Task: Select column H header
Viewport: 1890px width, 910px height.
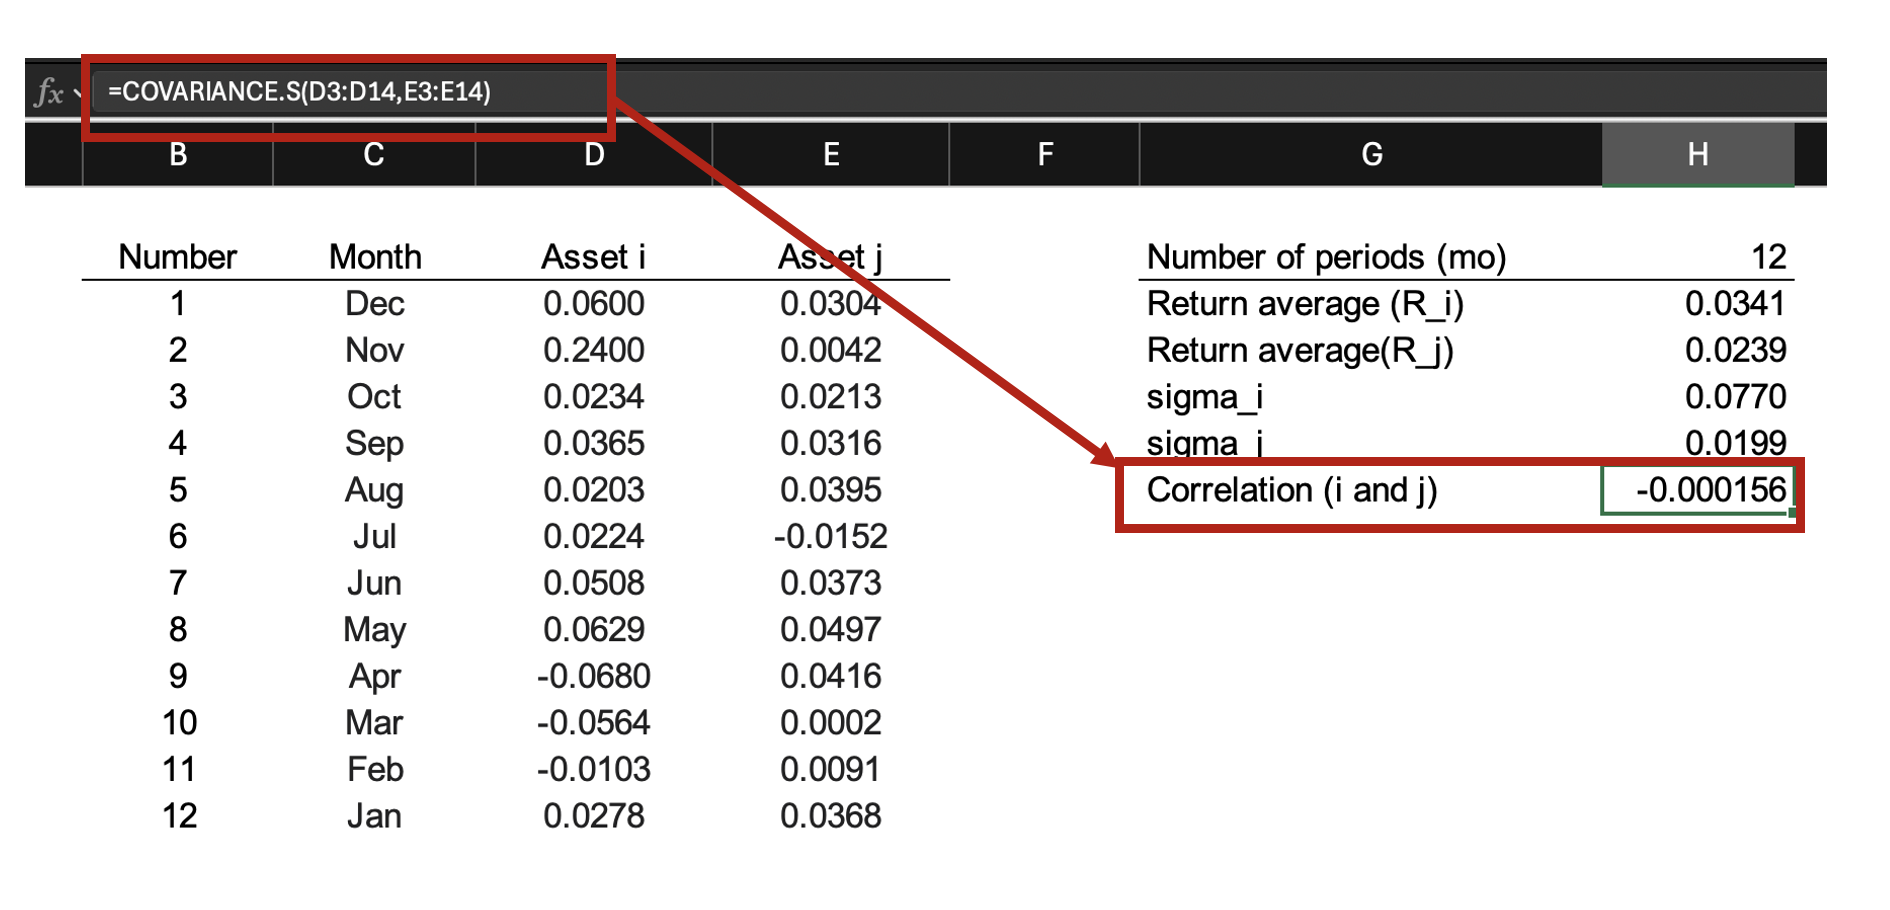Action: tap(1697, 154)
